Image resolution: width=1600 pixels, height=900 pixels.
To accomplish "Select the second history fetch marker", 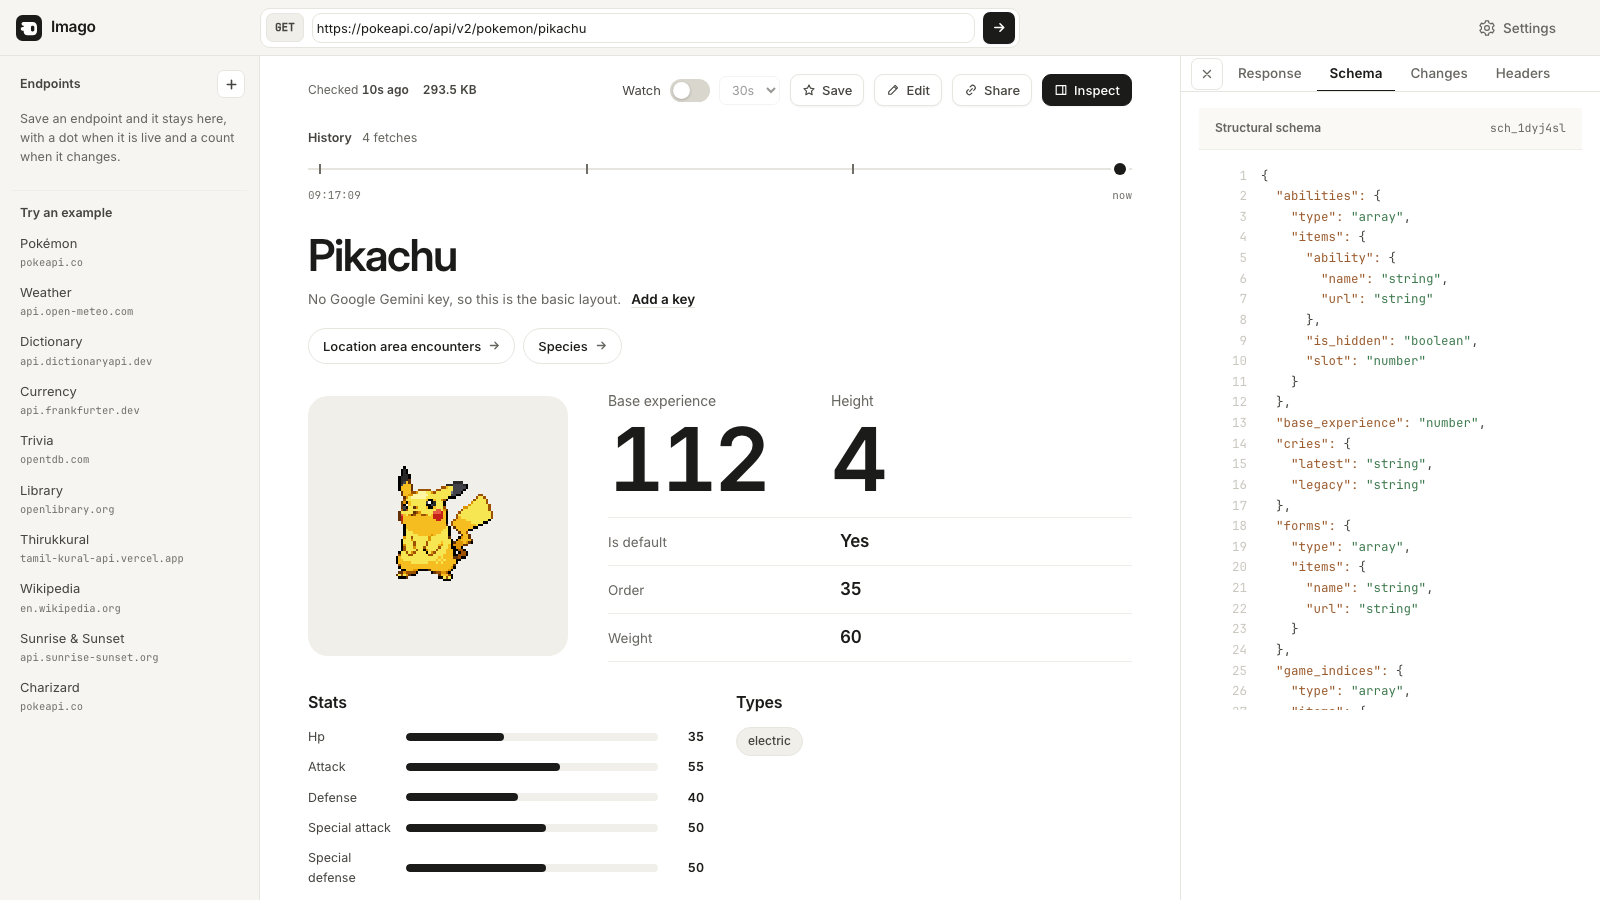I will pos(587,169).
